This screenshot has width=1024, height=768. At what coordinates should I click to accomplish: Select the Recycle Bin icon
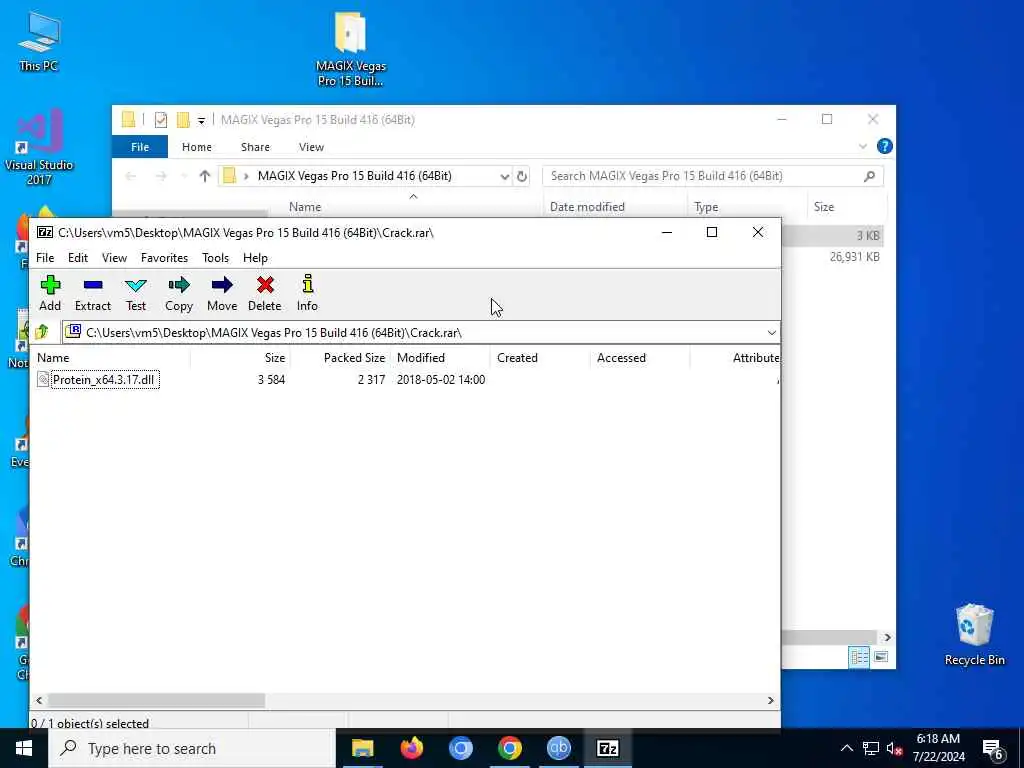coord(974,635)
